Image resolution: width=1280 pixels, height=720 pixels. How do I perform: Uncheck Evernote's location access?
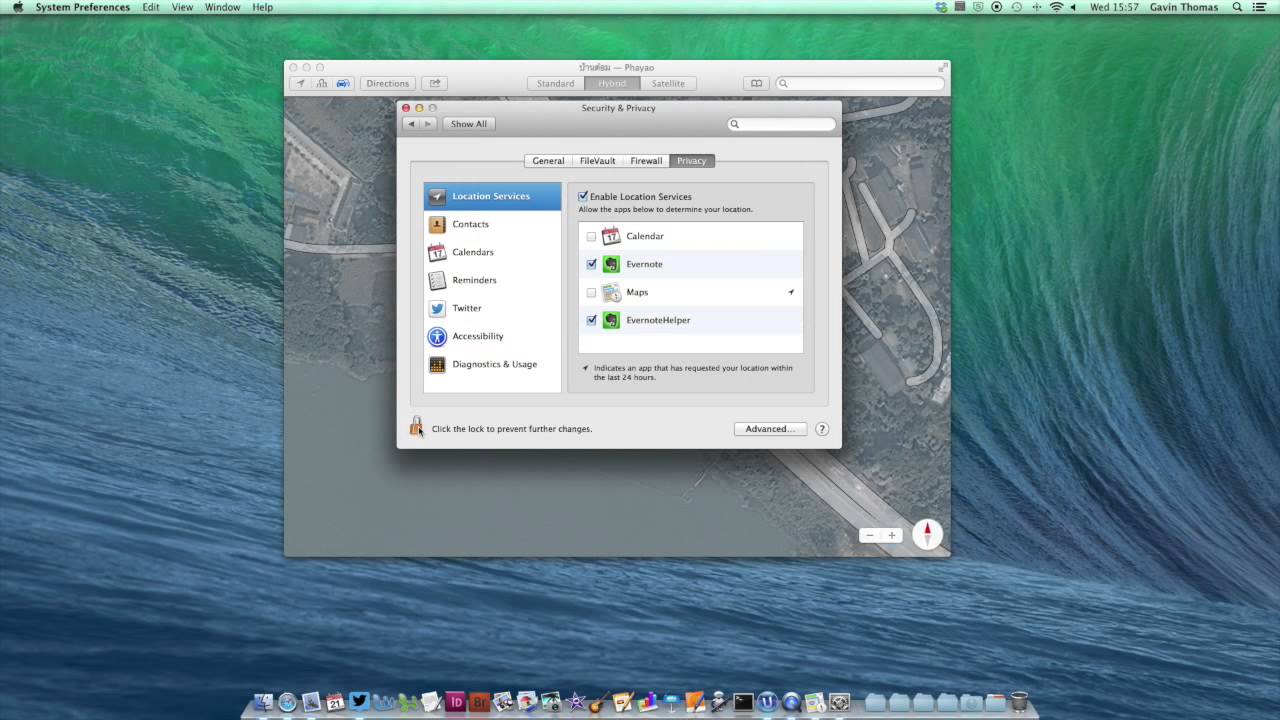pyautogui.click(x=591, y=264)
